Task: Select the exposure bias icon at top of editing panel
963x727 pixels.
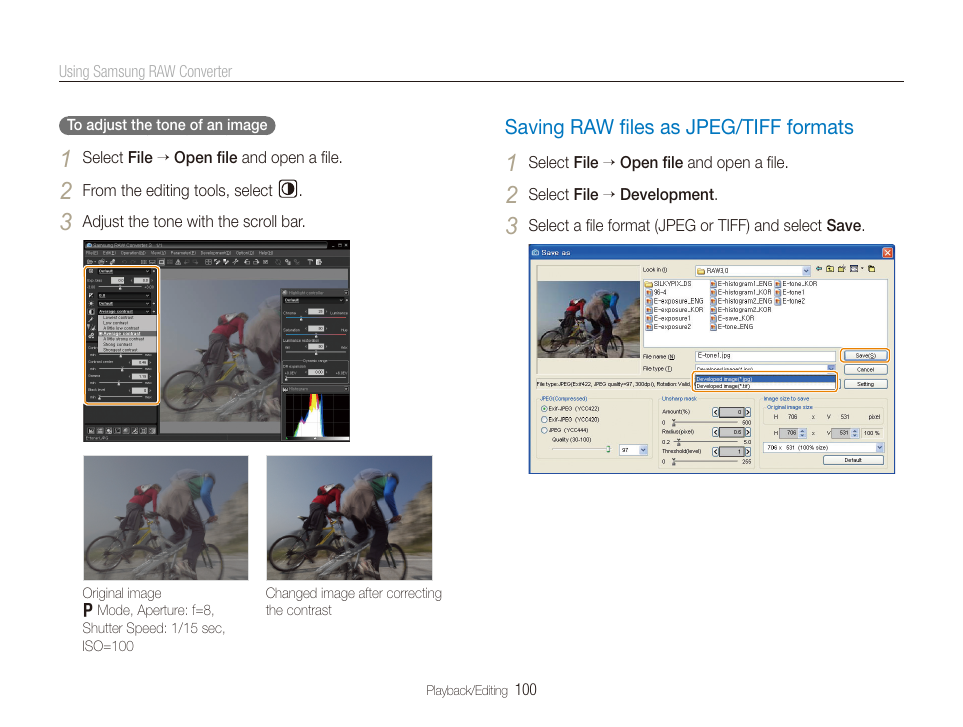Action: 92,271
